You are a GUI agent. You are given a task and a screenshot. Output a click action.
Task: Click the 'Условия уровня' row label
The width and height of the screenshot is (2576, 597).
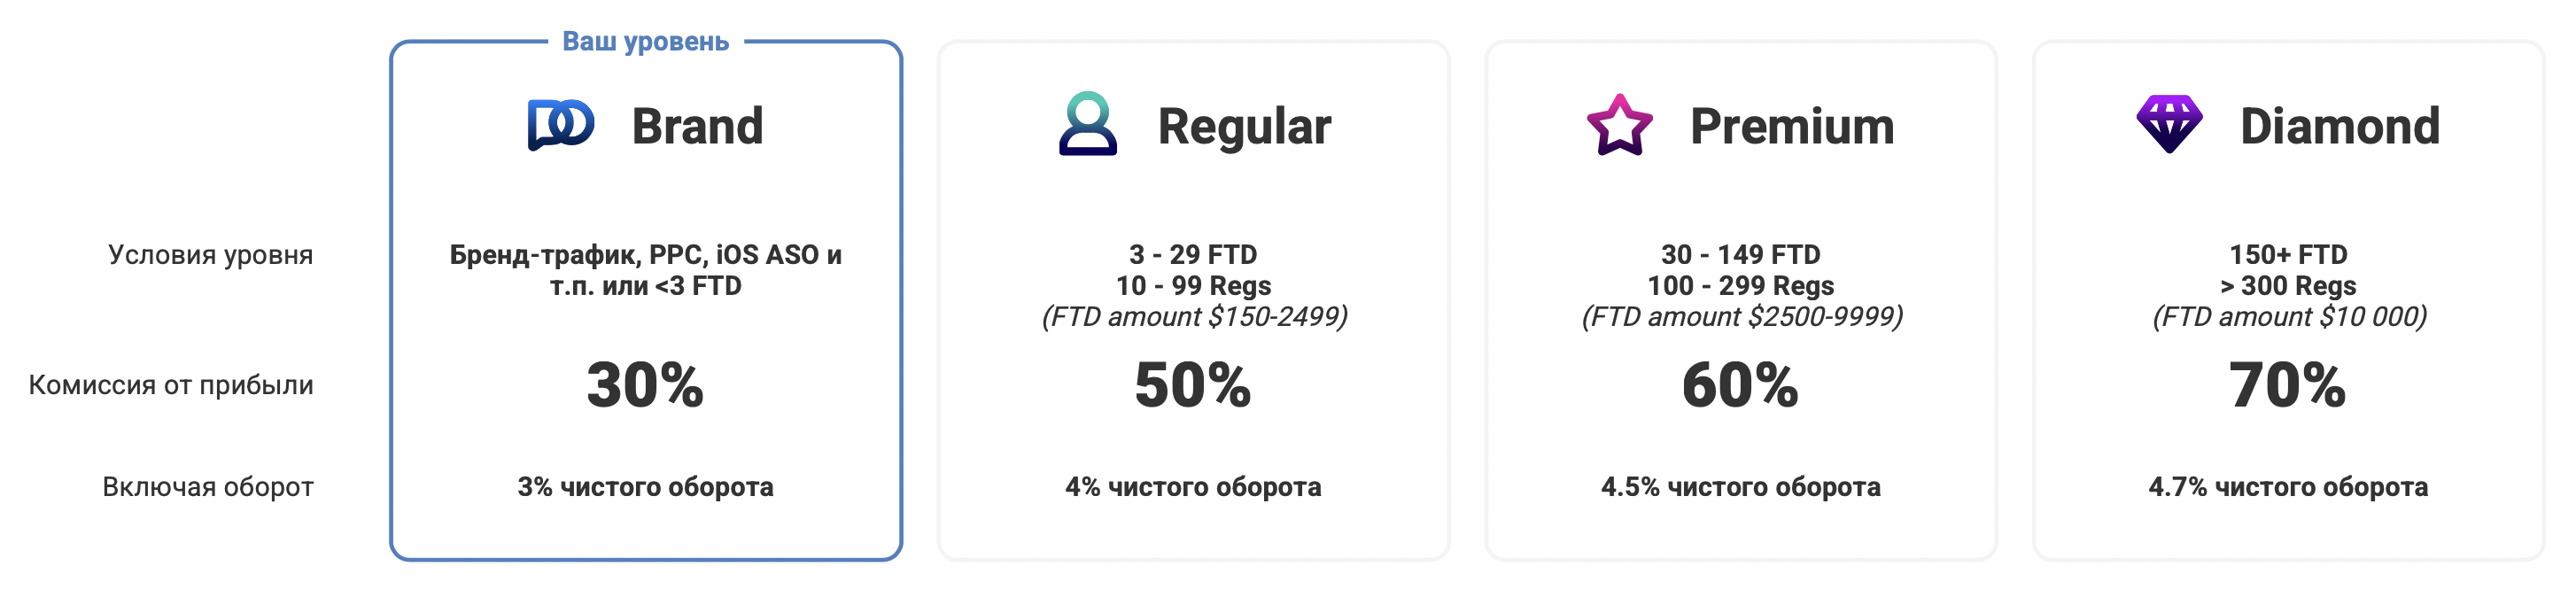point(210,255)
